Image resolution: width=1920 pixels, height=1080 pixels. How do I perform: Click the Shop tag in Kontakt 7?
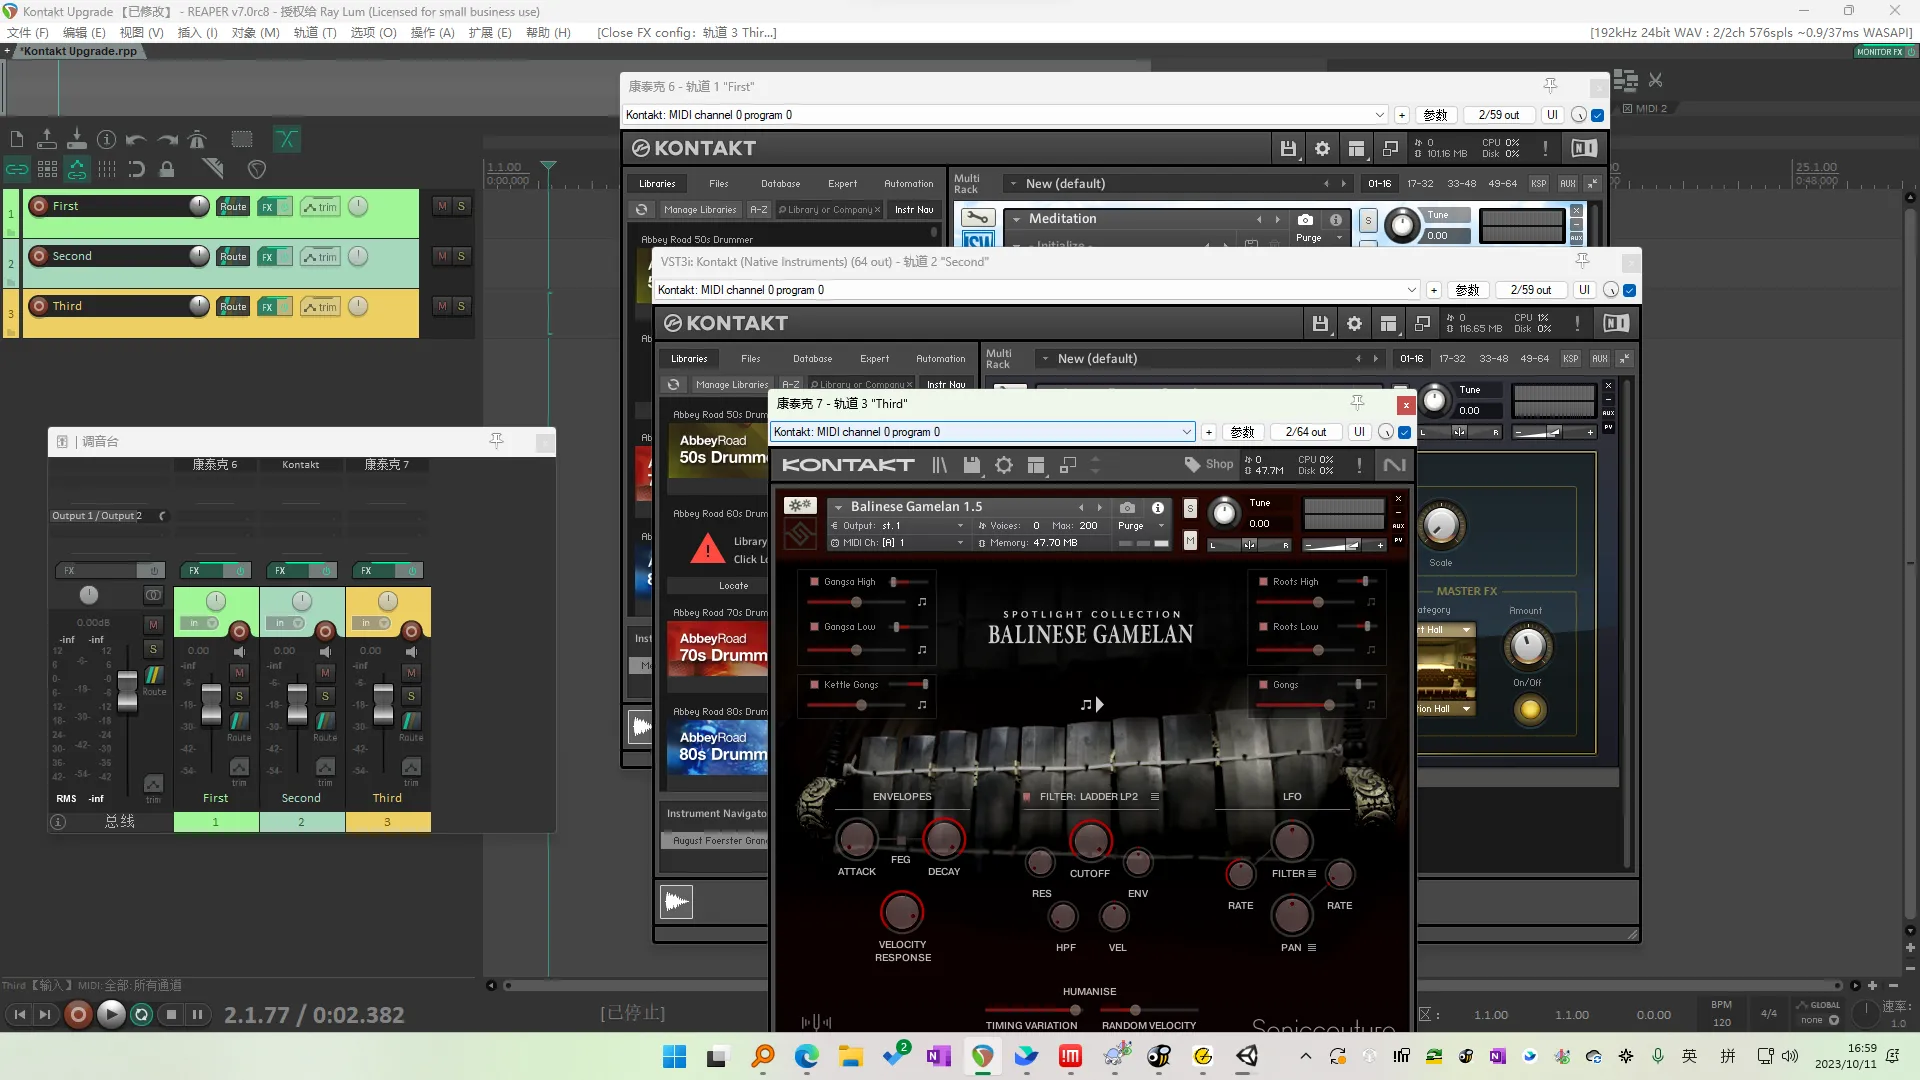point(1209,464)
